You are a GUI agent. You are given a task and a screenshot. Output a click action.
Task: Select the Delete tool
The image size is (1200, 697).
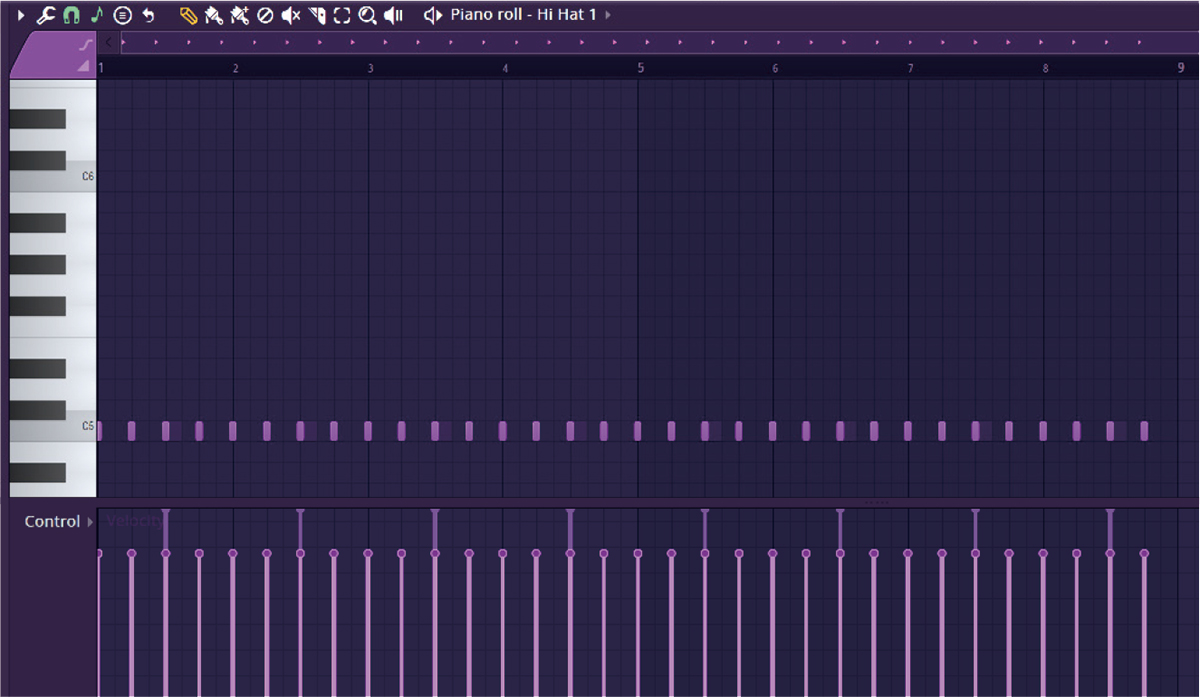pyautogui.click(x=265, y=15)
